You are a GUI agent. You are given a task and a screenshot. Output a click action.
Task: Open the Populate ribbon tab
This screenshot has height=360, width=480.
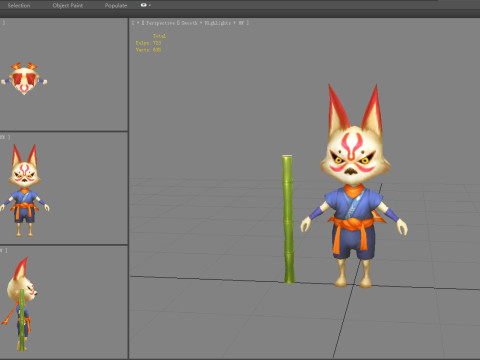(x=116, y=5)
